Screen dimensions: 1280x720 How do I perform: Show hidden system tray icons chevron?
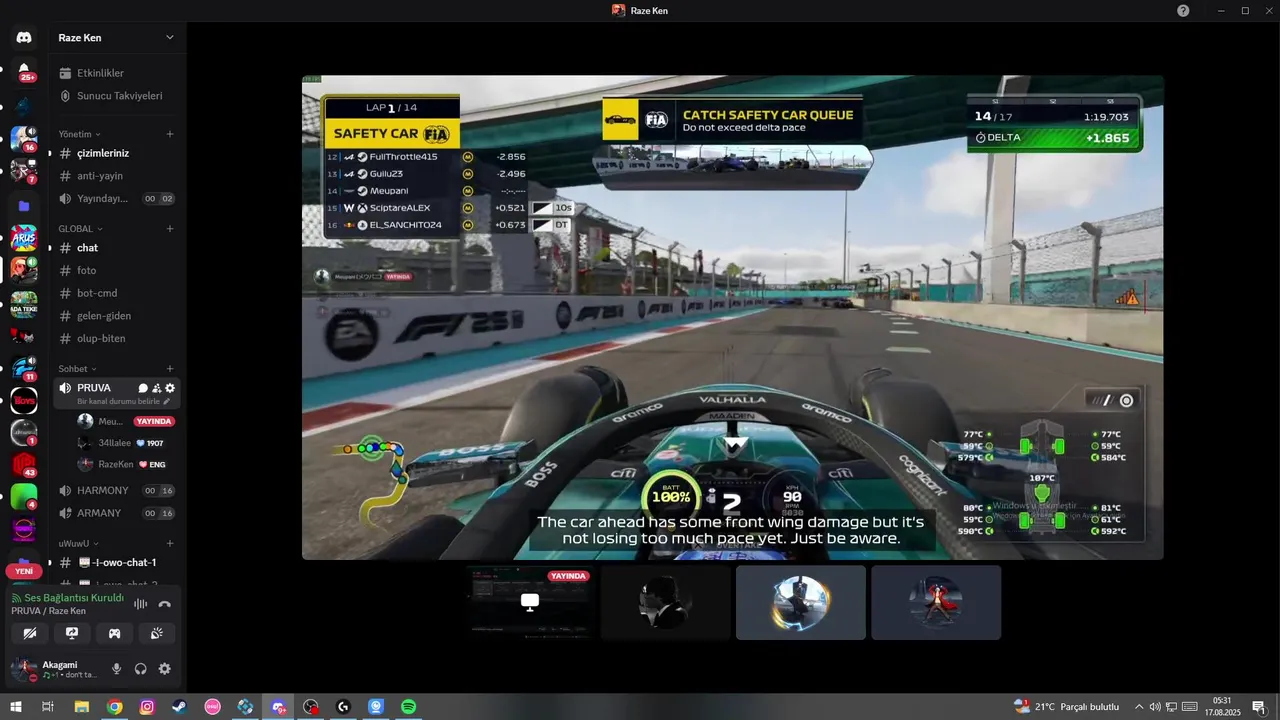coord(1138,707)
